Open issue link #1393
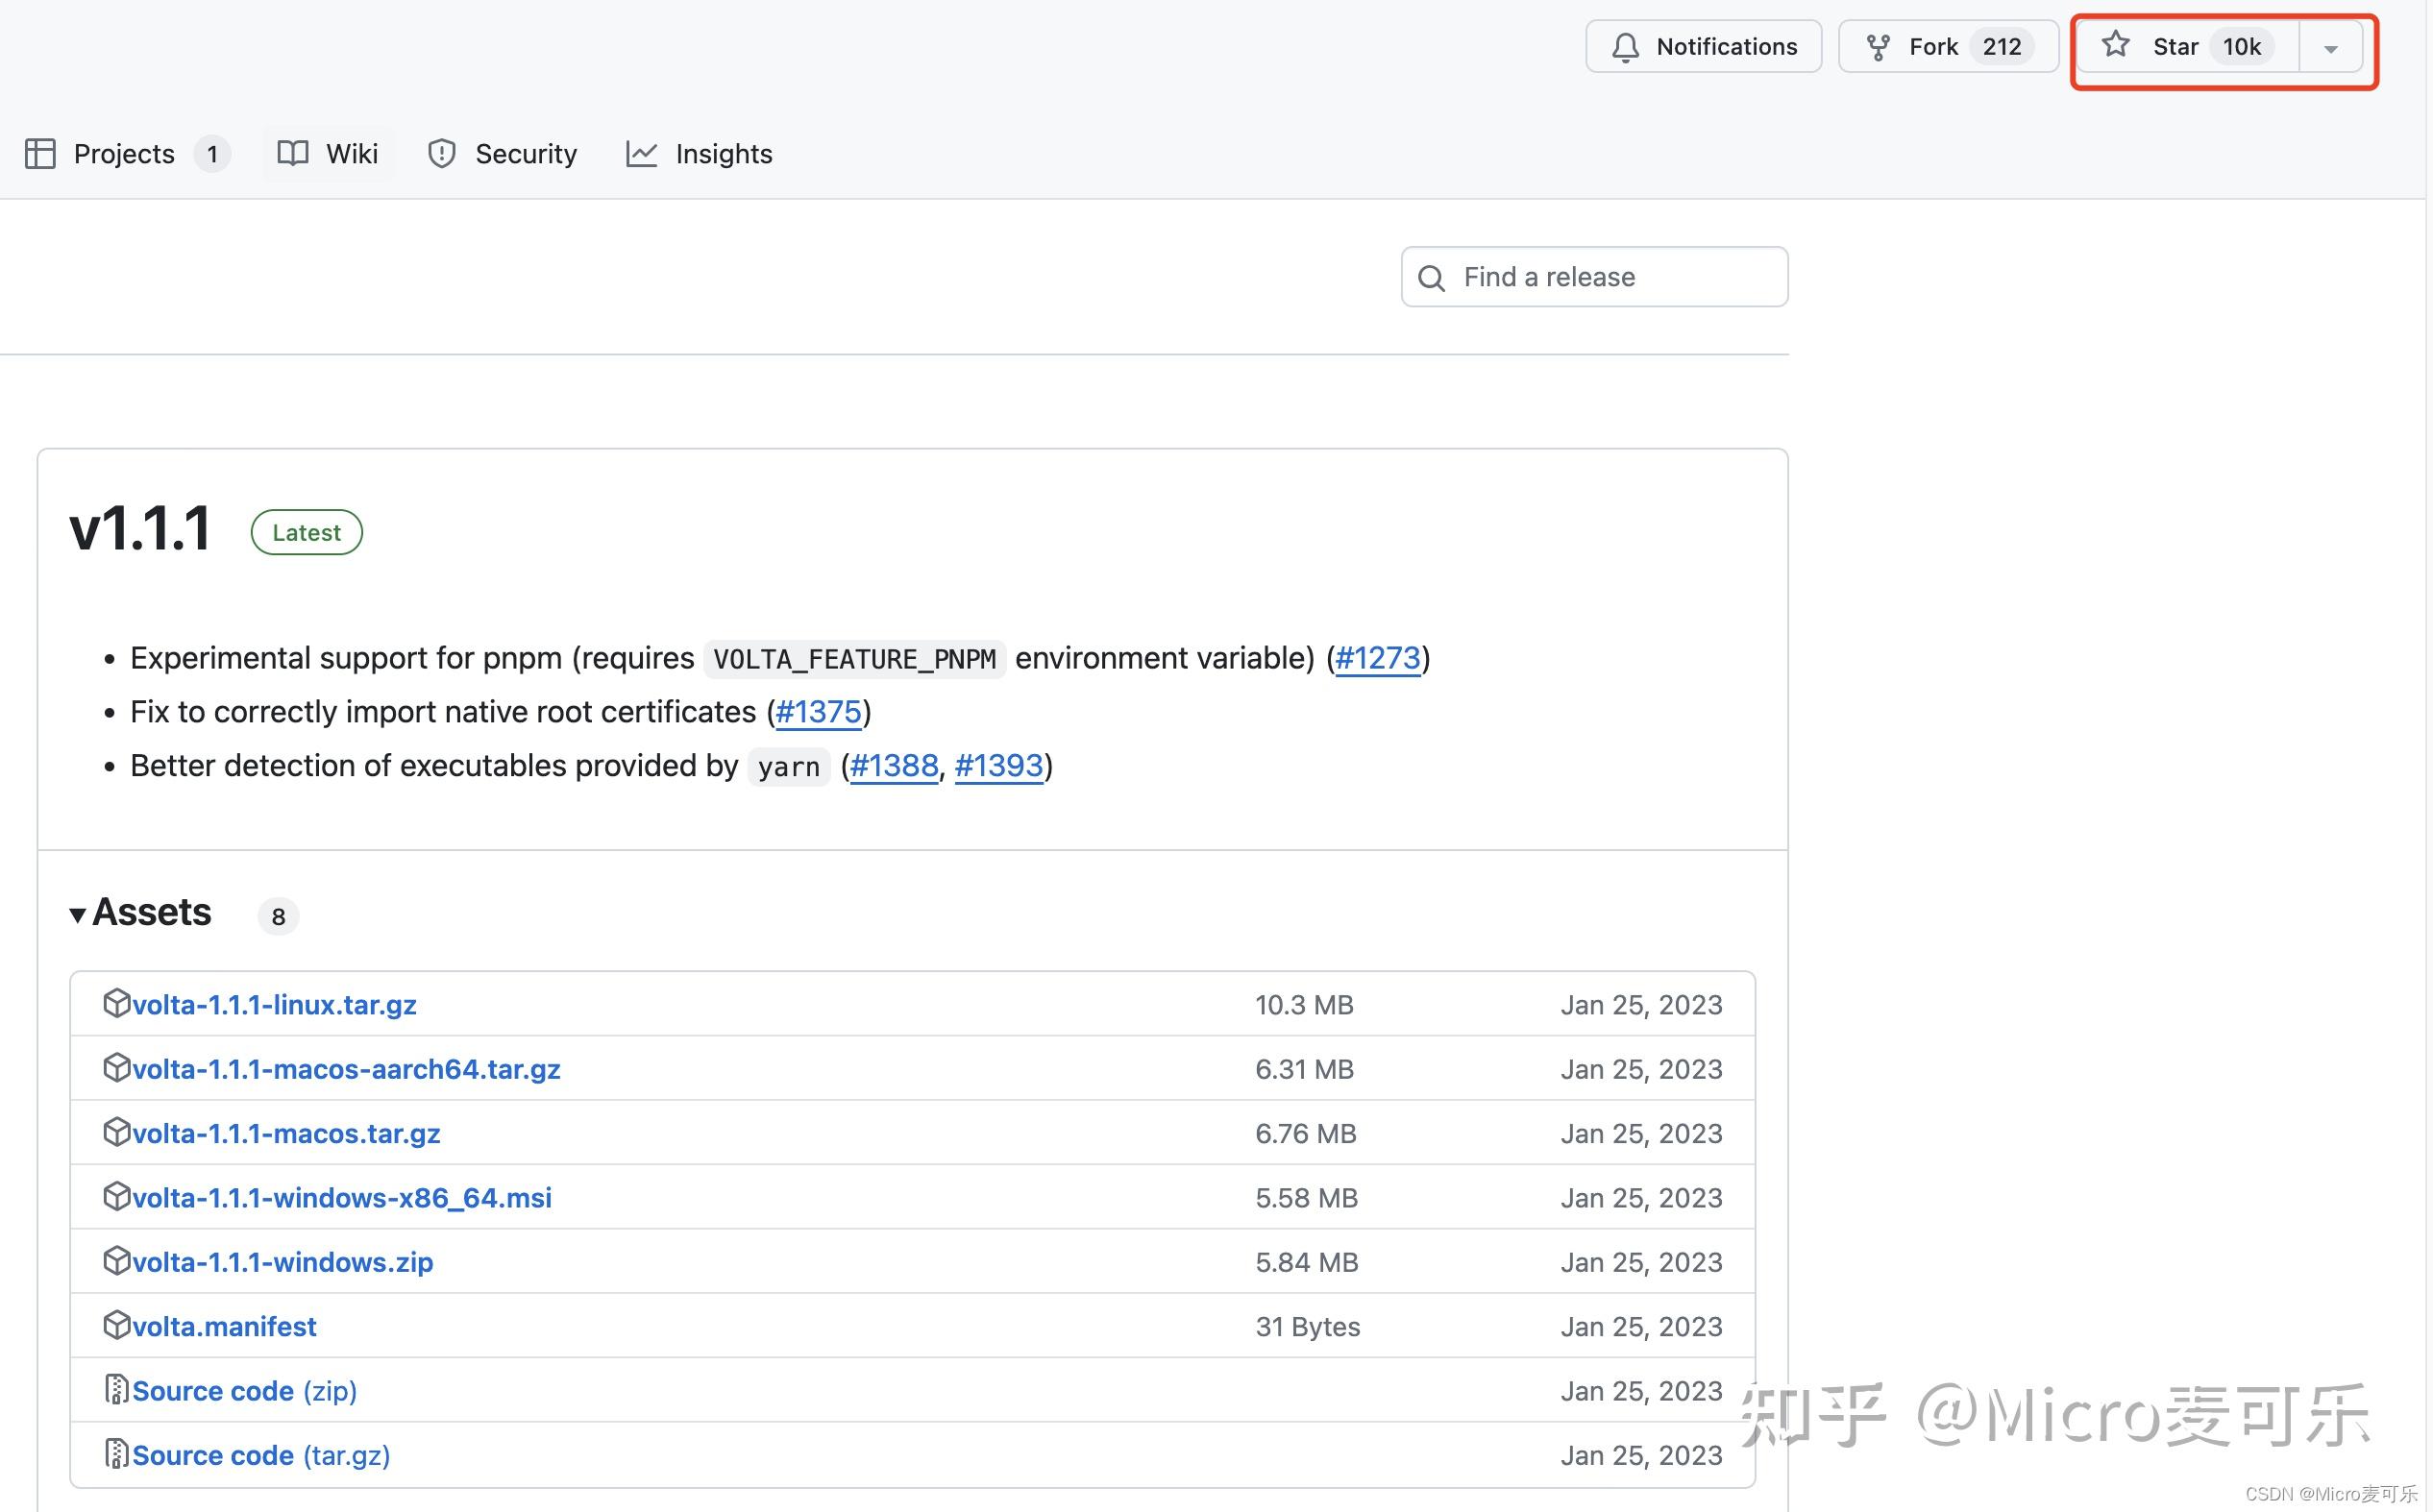Image resolution: width=2433 pixels, height=1512 pixels. point(998,766)
